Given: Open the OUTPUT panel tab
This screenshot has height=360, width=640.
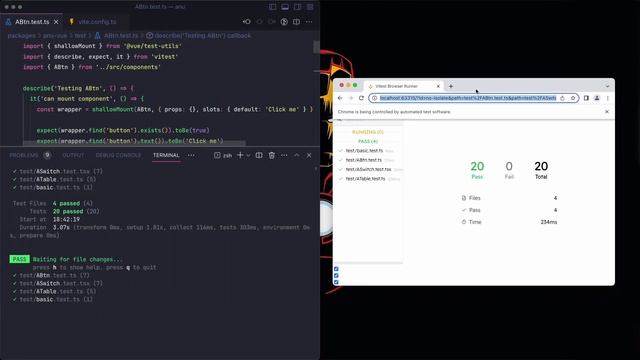Looking at the screenshot, I should pyautogui.click(x=73, y=155).
